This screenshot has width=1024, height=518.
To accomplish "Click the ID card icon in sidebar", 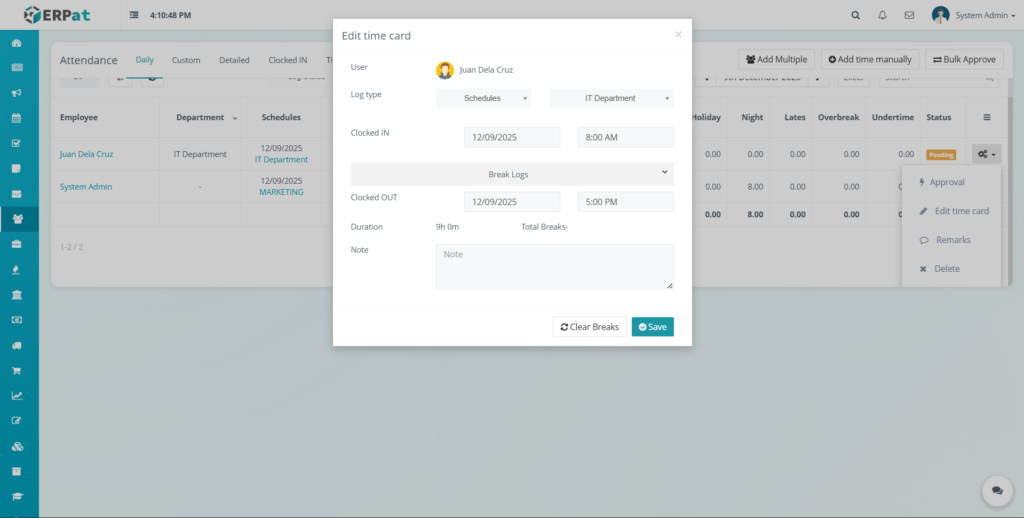I will click(x=17, y=67).
